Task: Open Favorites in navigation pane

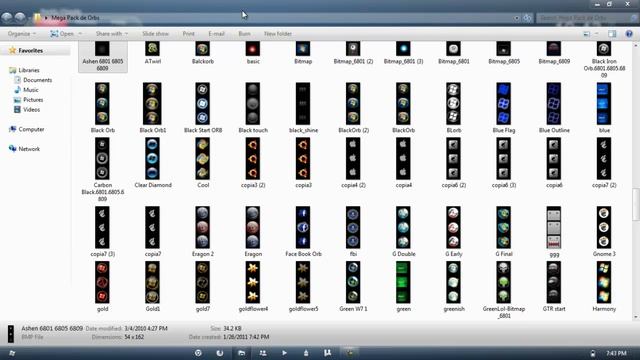Action: tap(31, 51)
